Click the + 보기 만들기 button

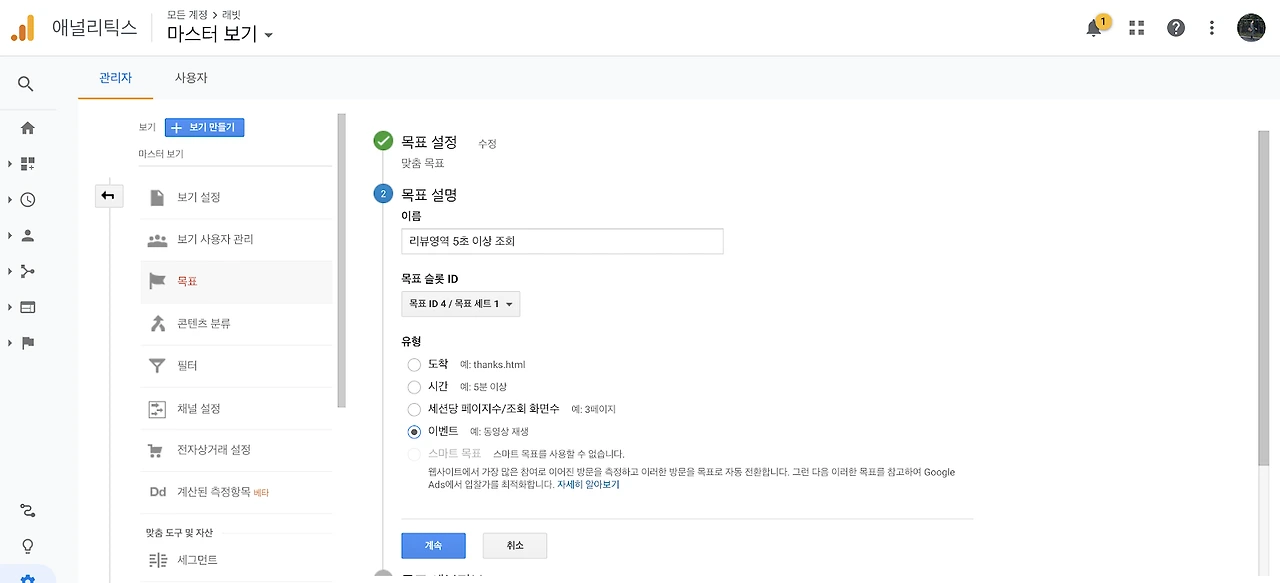point(205,128)
